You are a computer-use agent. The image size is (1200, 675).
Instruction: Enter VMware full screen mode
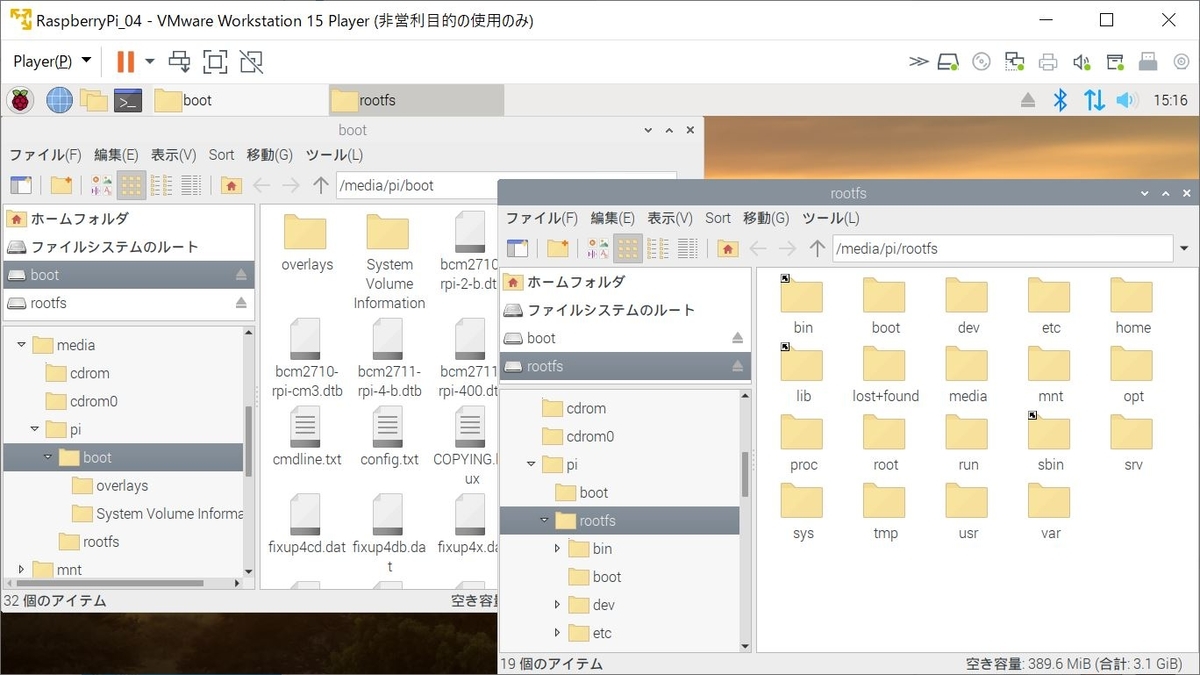215,62
